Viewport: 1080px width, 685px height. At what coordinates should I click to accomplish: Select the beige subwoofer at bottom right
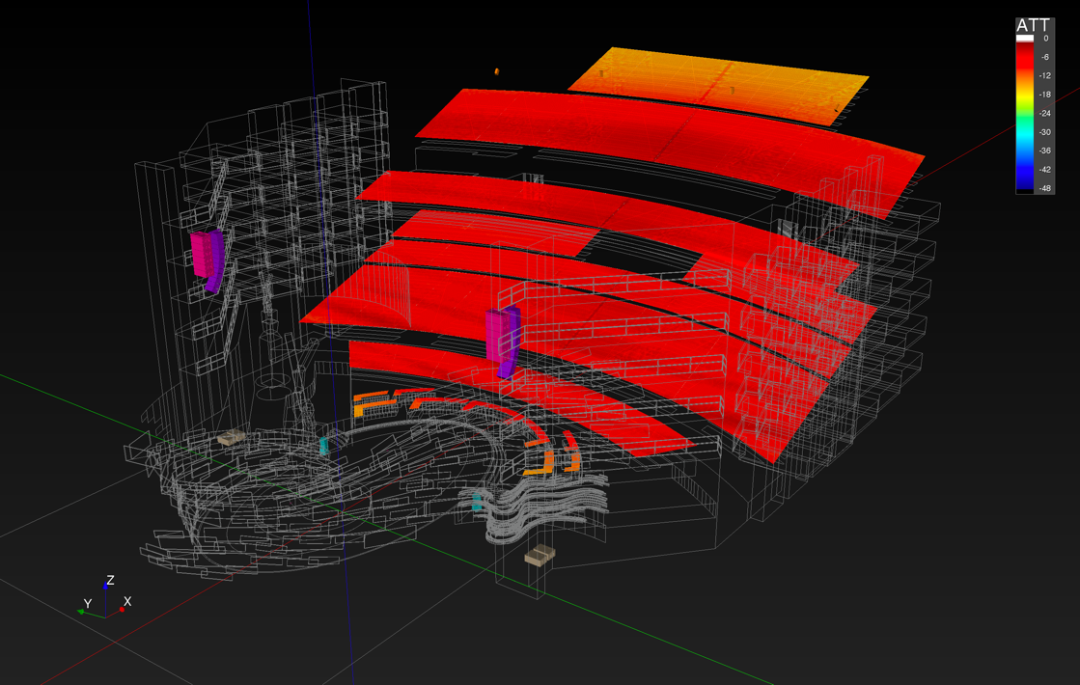click(x=540, y=554)
